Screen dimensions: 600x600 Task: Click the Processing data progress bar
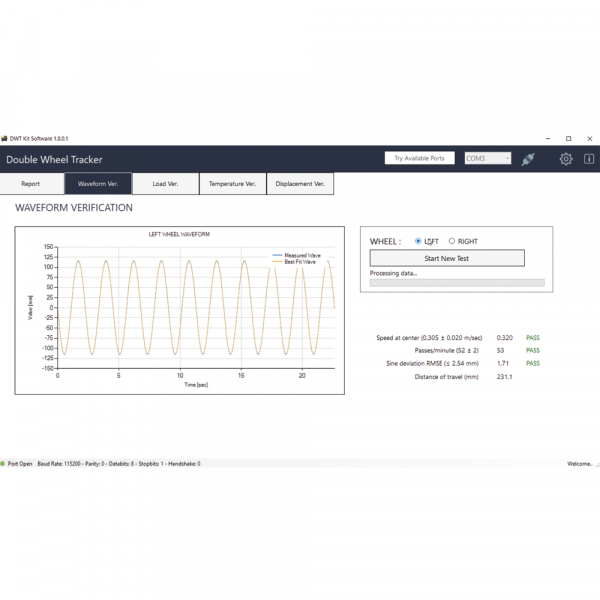(457, 283)
